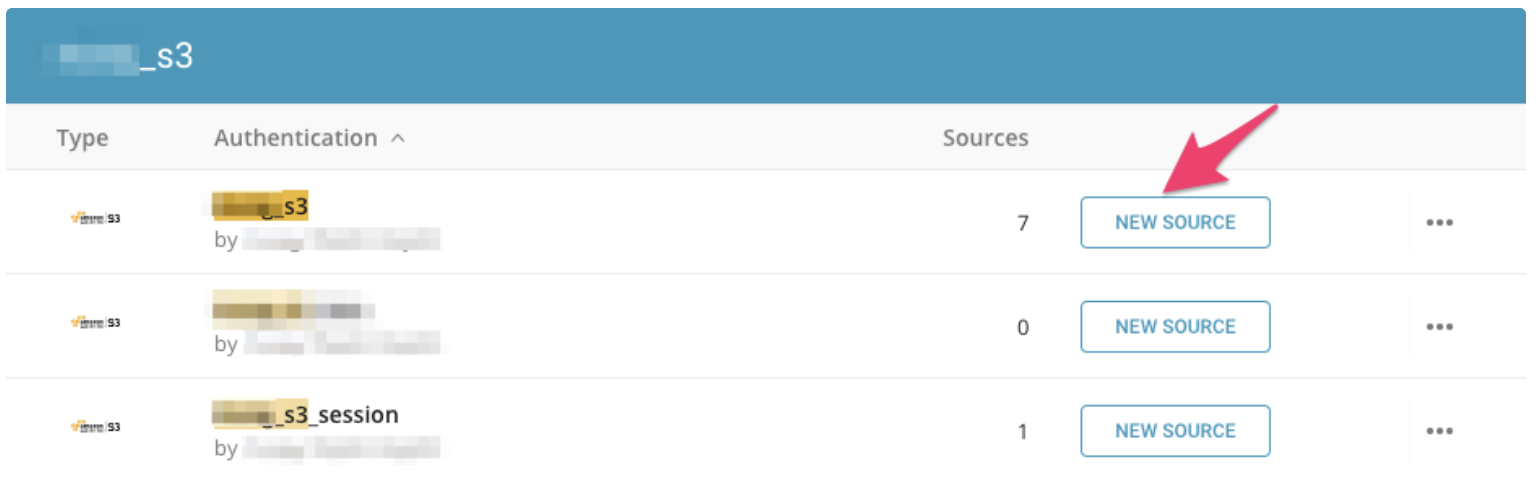Click the source count 0
Viewport: 1536px width, 496px height.
(x=1022, y=327)
